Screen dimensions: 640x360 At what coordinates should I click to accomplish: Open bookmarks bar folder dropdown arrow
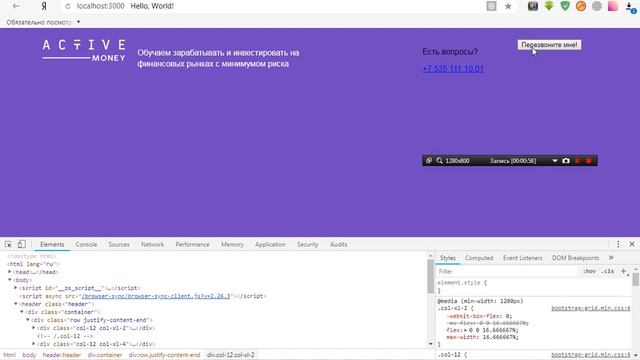click(x=78, y=22)
